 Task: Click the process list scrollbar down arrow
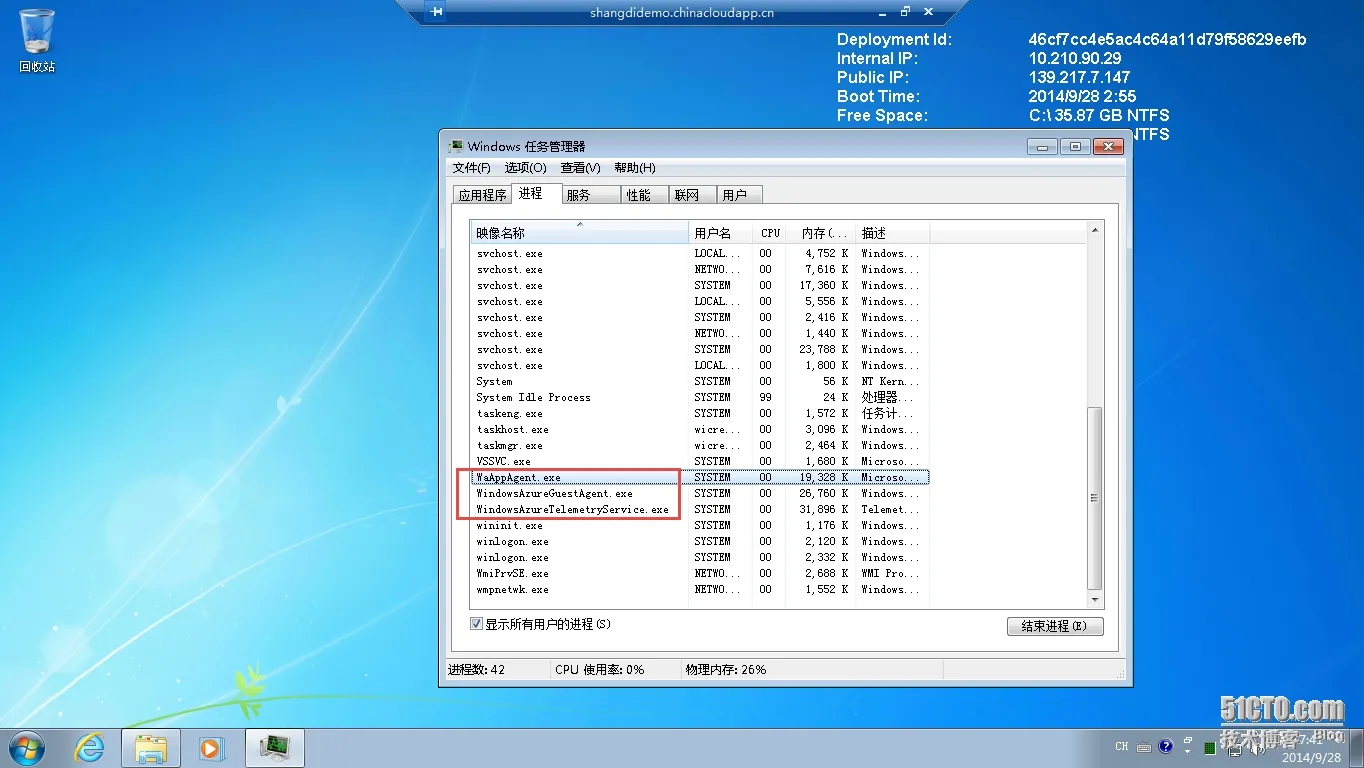(1095, 599)
